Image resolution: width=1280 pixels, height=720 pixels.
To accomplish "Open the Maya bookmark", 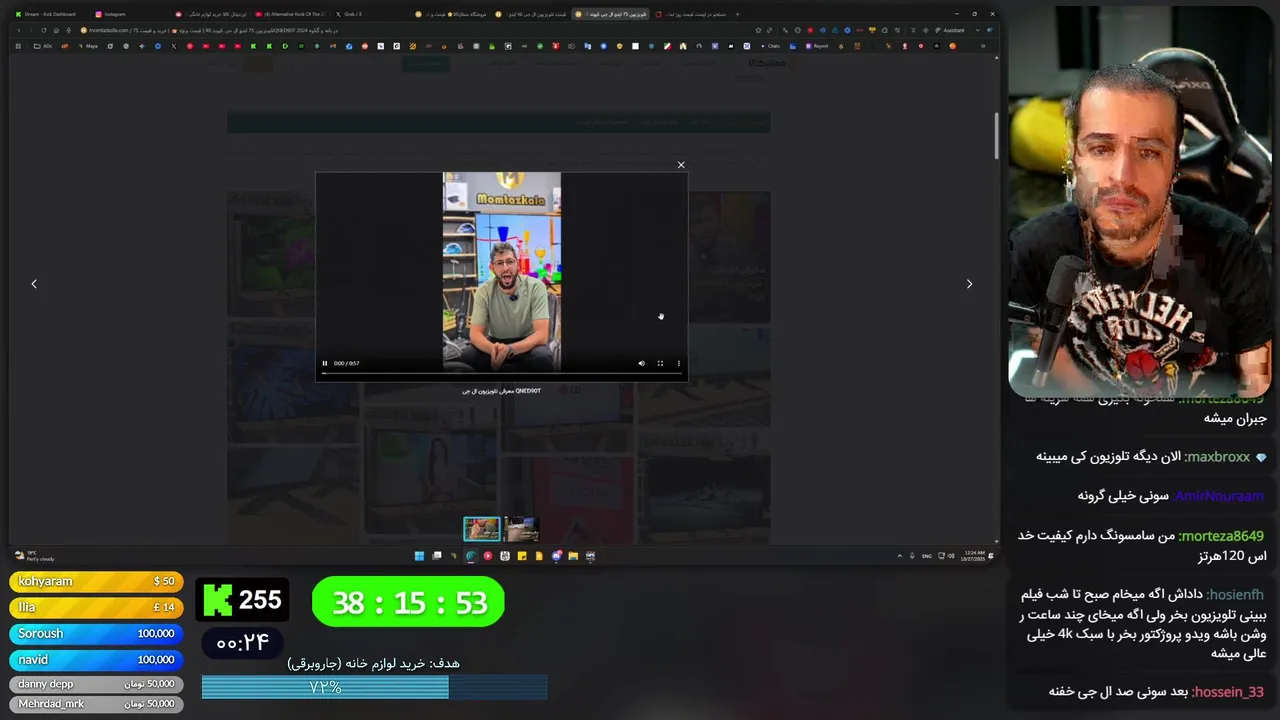I will coord(88,46).
